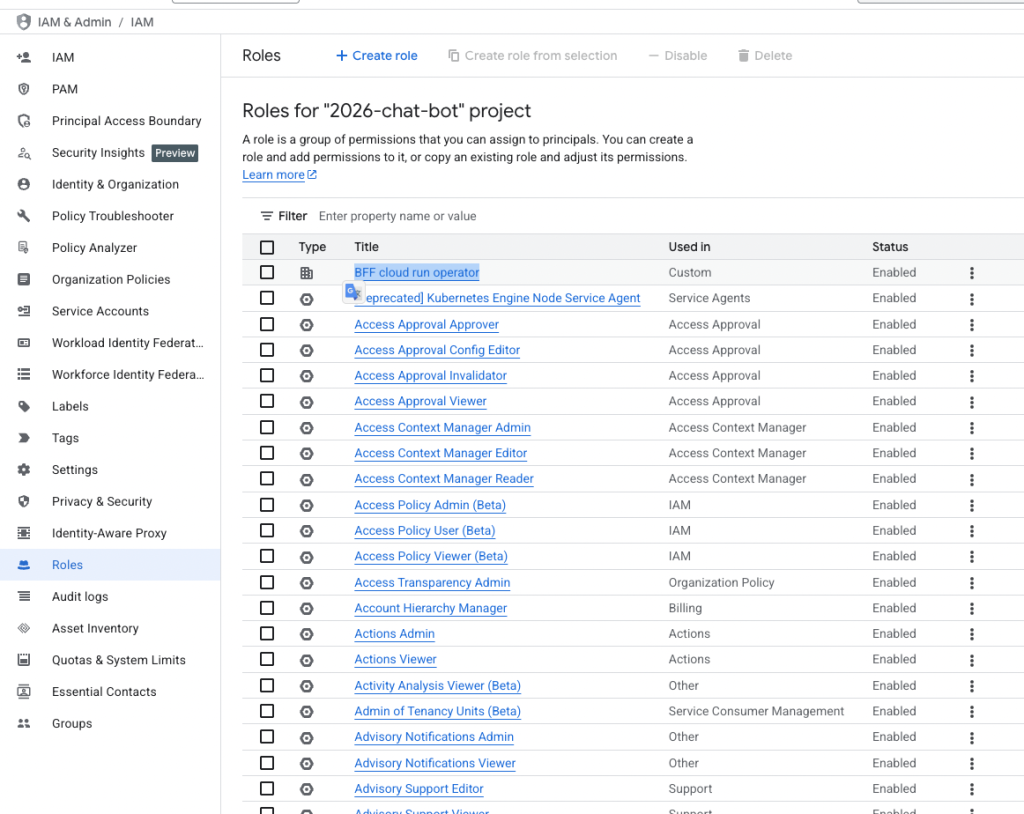Toggle the select-all checkbox in table header
Viewport: 1024px width, 814px height.
coord(267,248)
